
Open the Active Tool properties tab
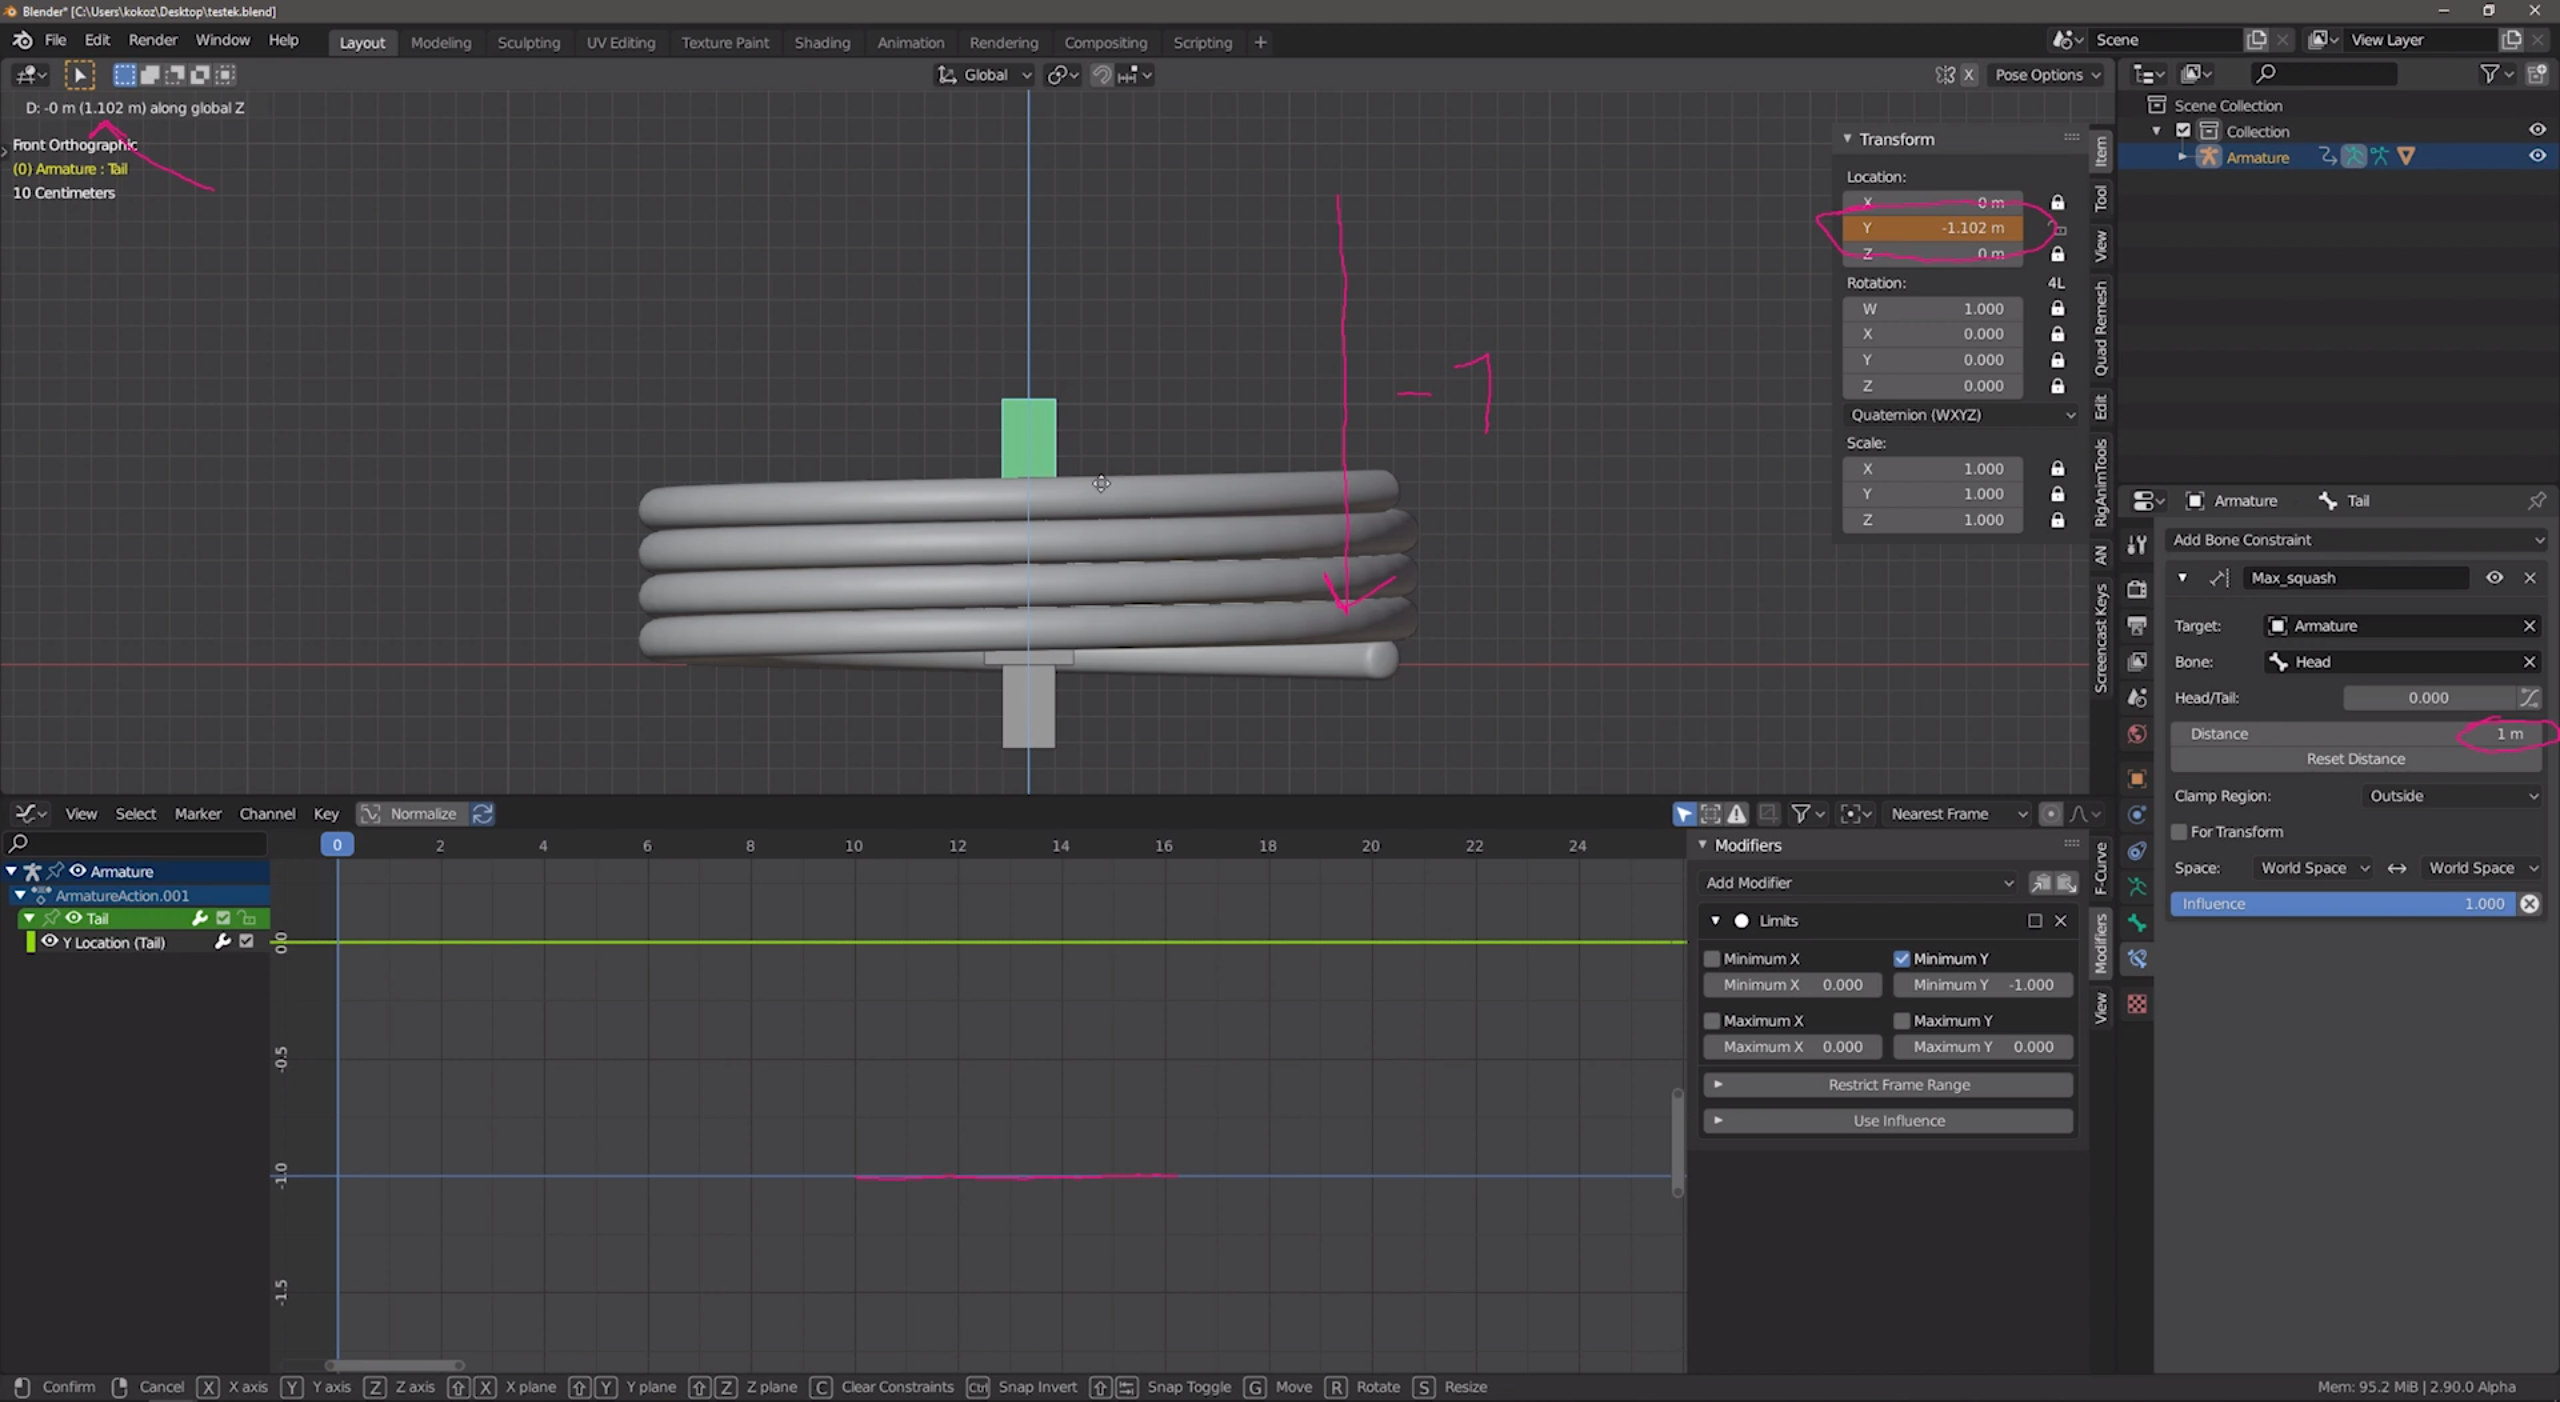click(x=2137, y=545)
